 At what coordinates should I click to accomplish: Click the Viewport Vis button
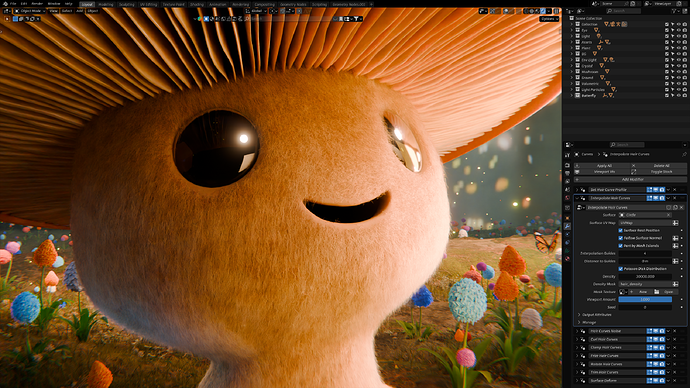pos(604,172)
